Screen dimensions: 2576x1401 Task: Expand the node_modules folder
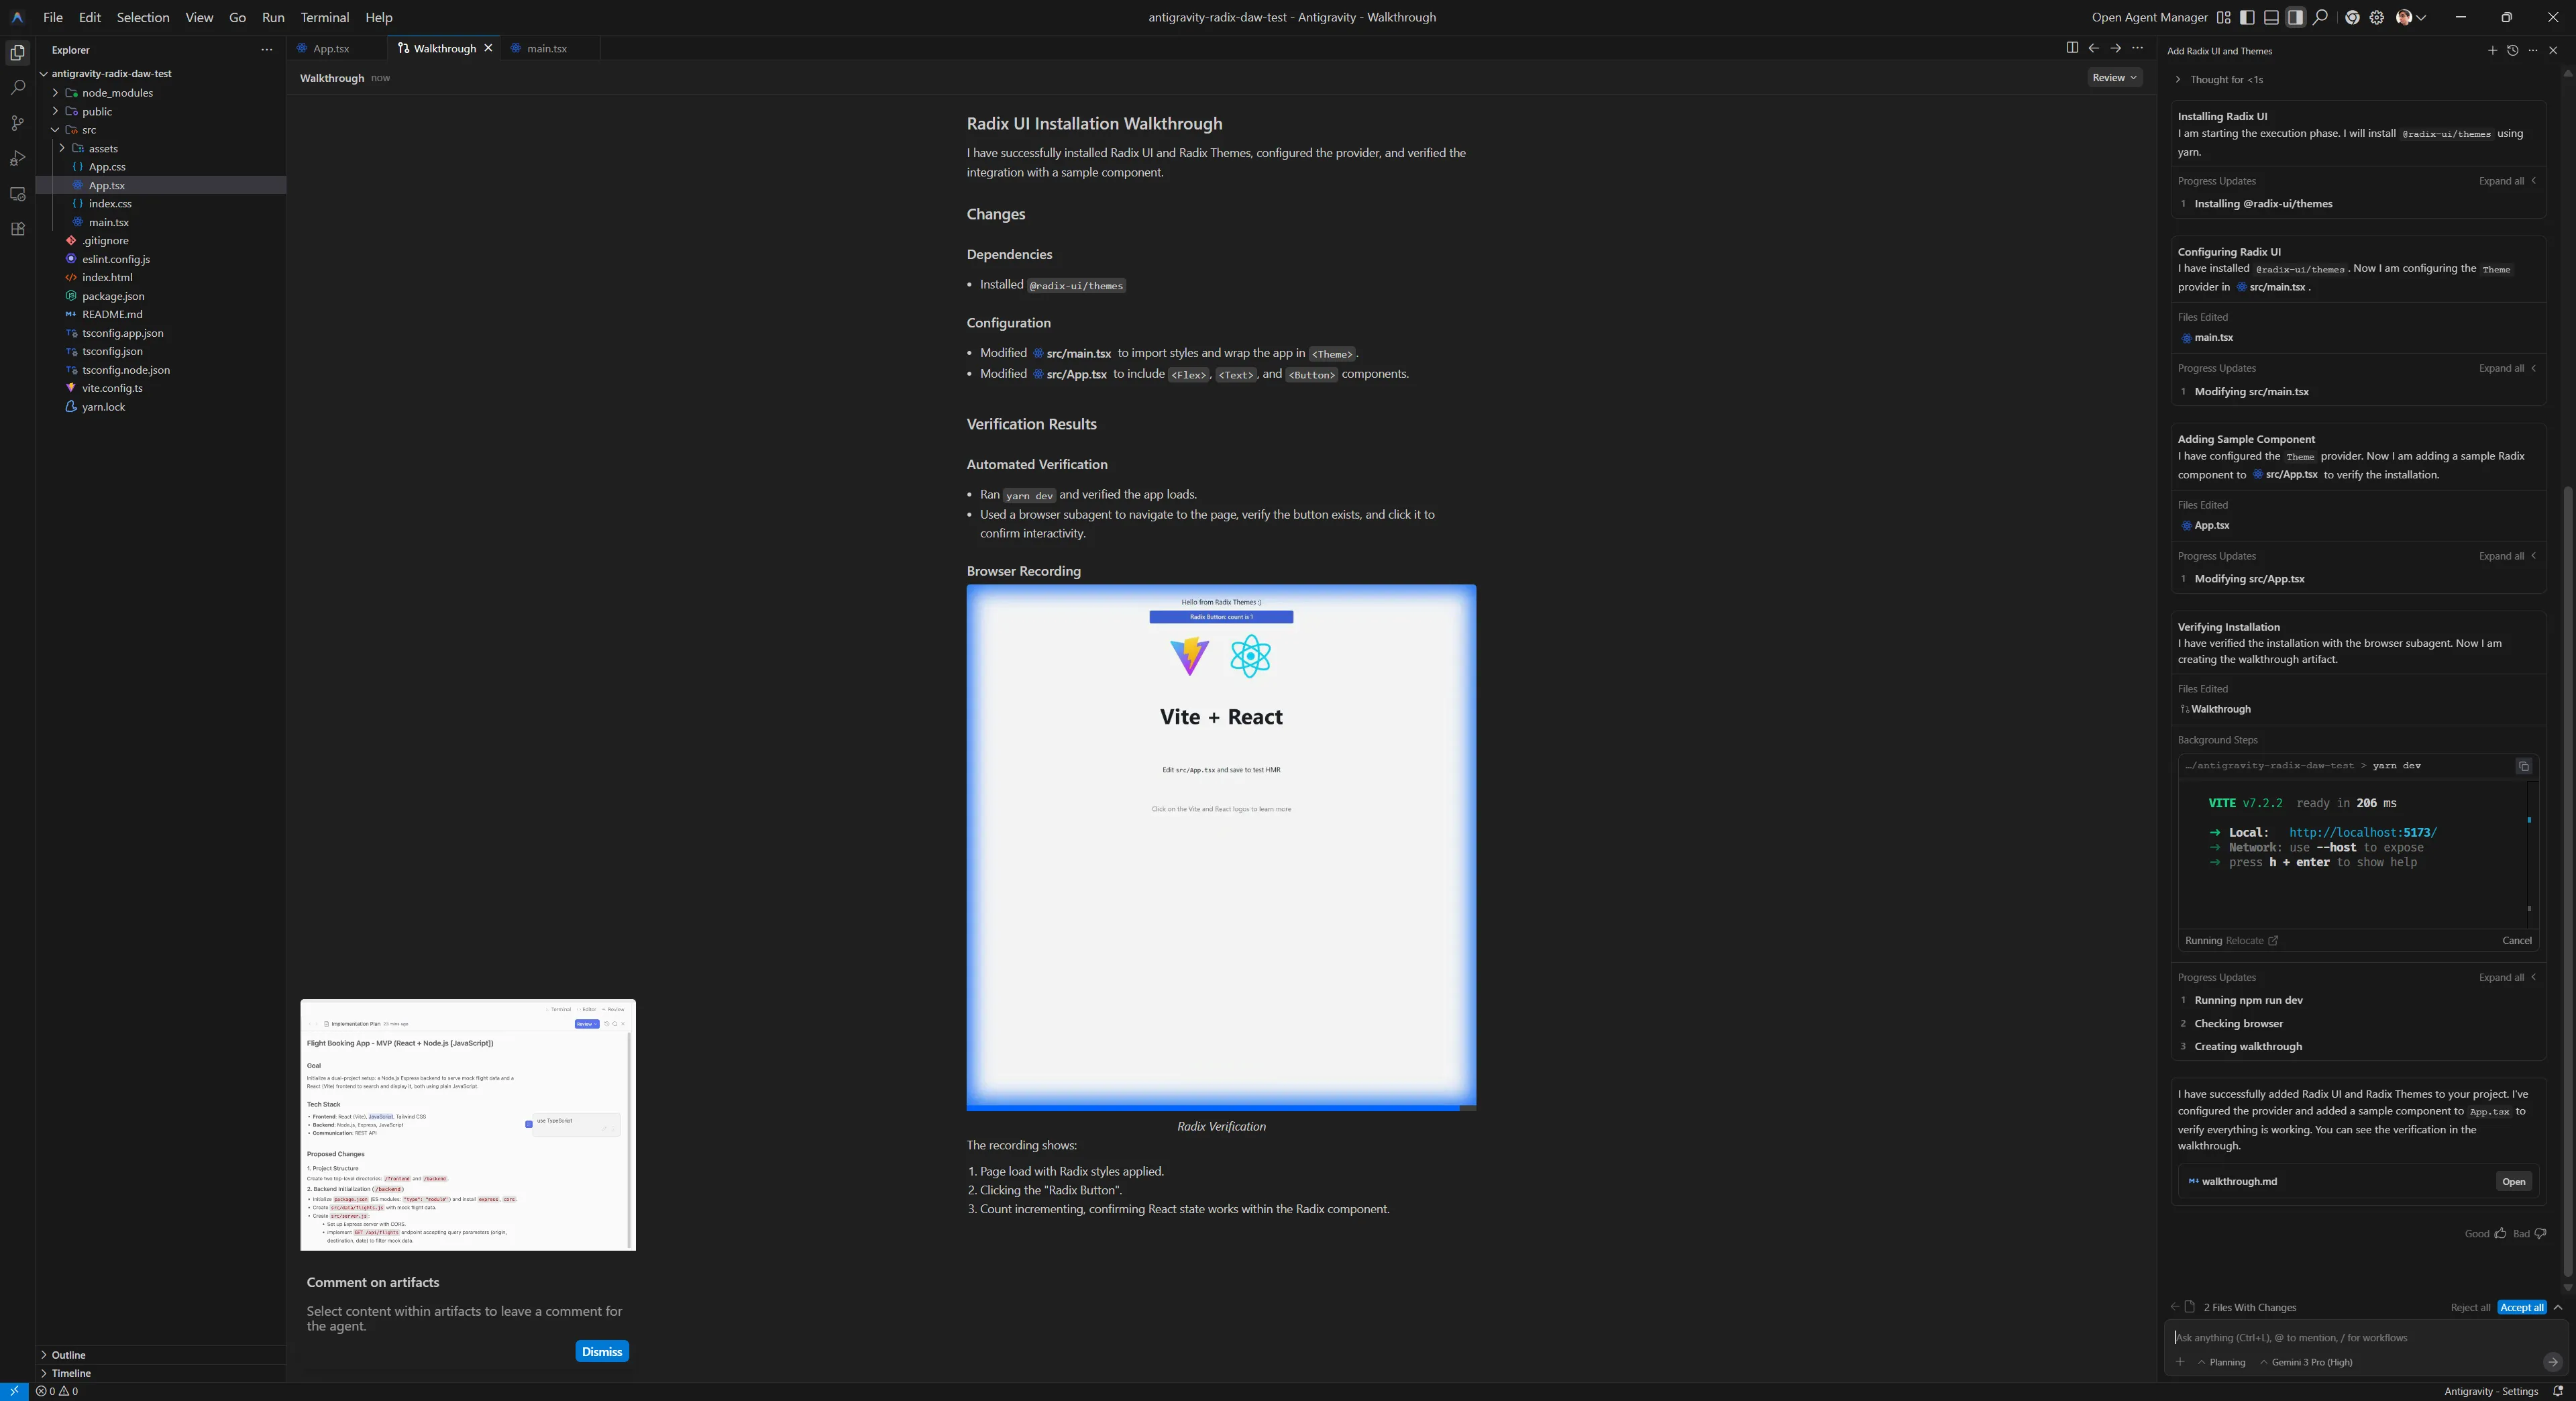(x=115, y=92)
